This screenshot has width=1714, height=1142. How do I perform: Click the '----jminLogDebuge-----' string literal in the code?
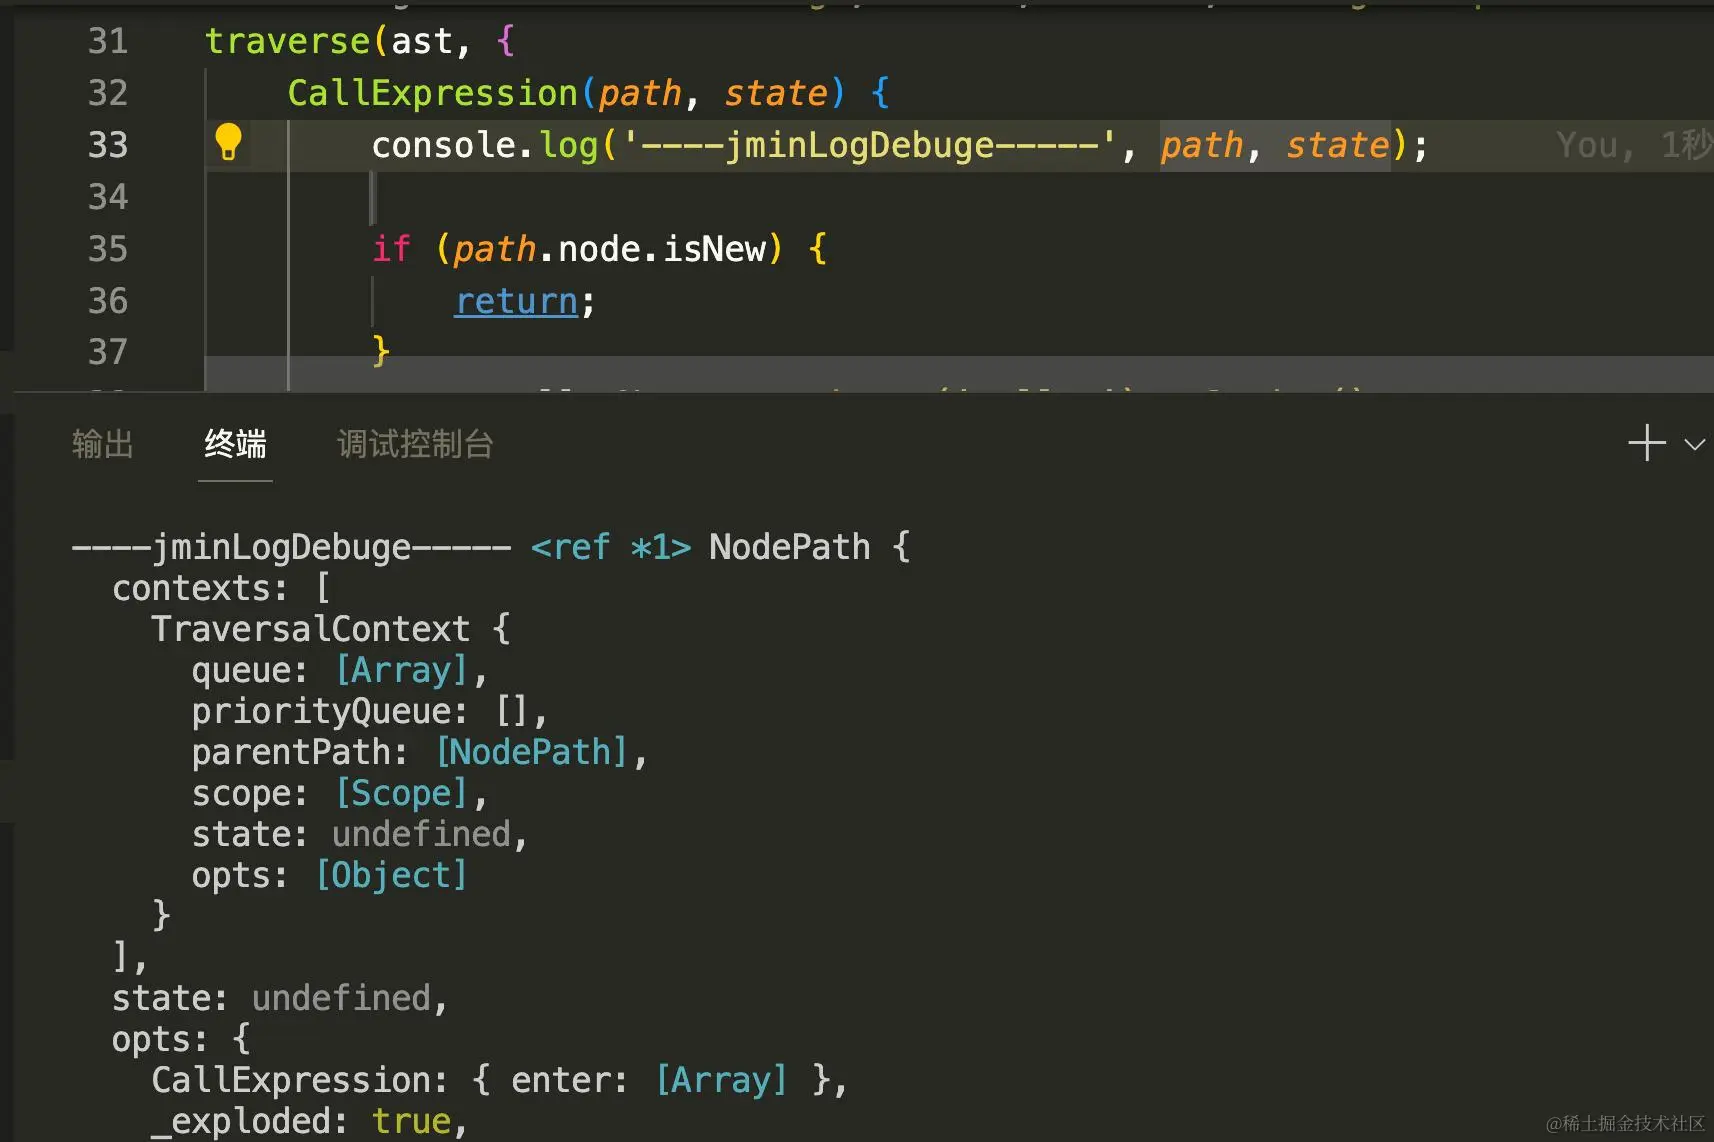point(869,146)
